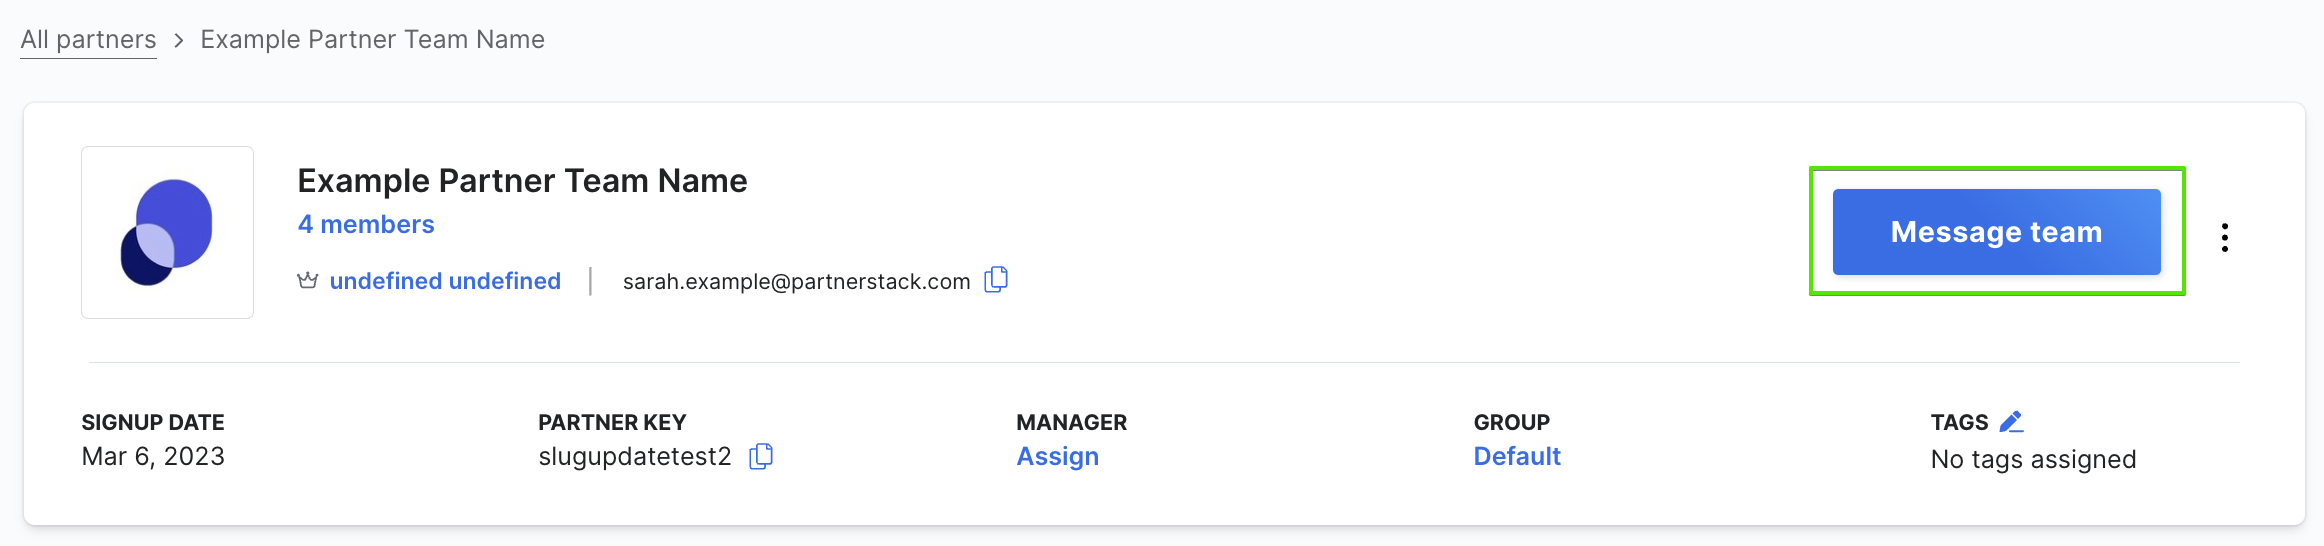Click the TAGS label
This screenshot has height=546, width=2324.
[1959, 422]
